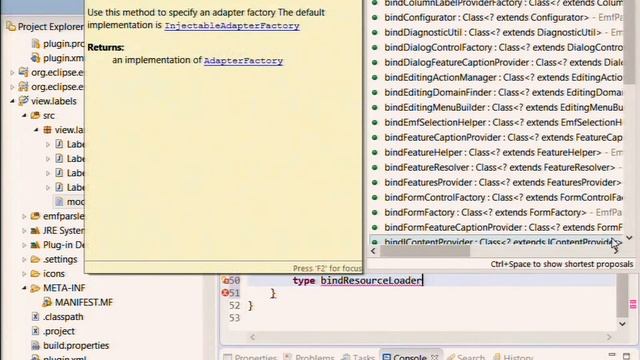Collapse the src folder node
Screen dimensions: 640x360
(24, 116)
